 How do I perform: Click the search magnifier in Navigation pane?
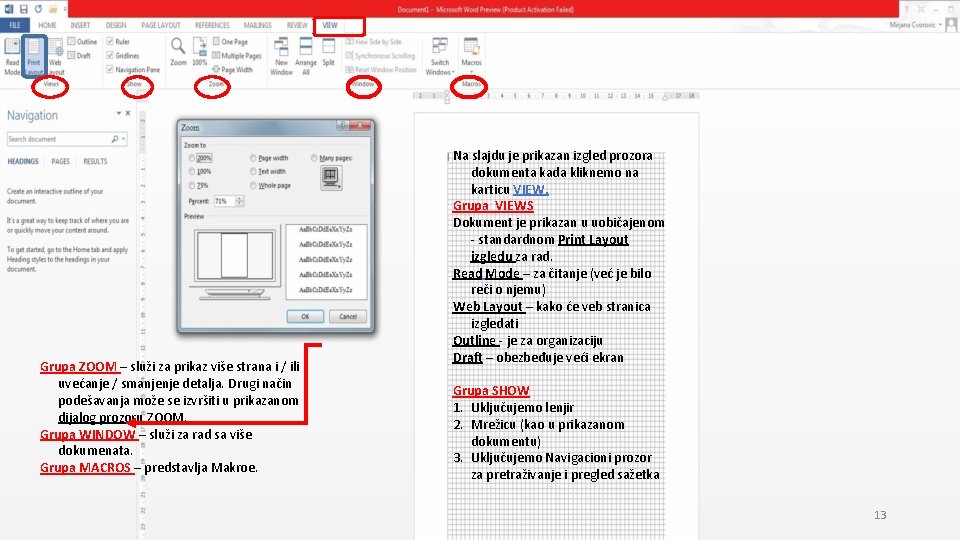click(x=114, y=140)
